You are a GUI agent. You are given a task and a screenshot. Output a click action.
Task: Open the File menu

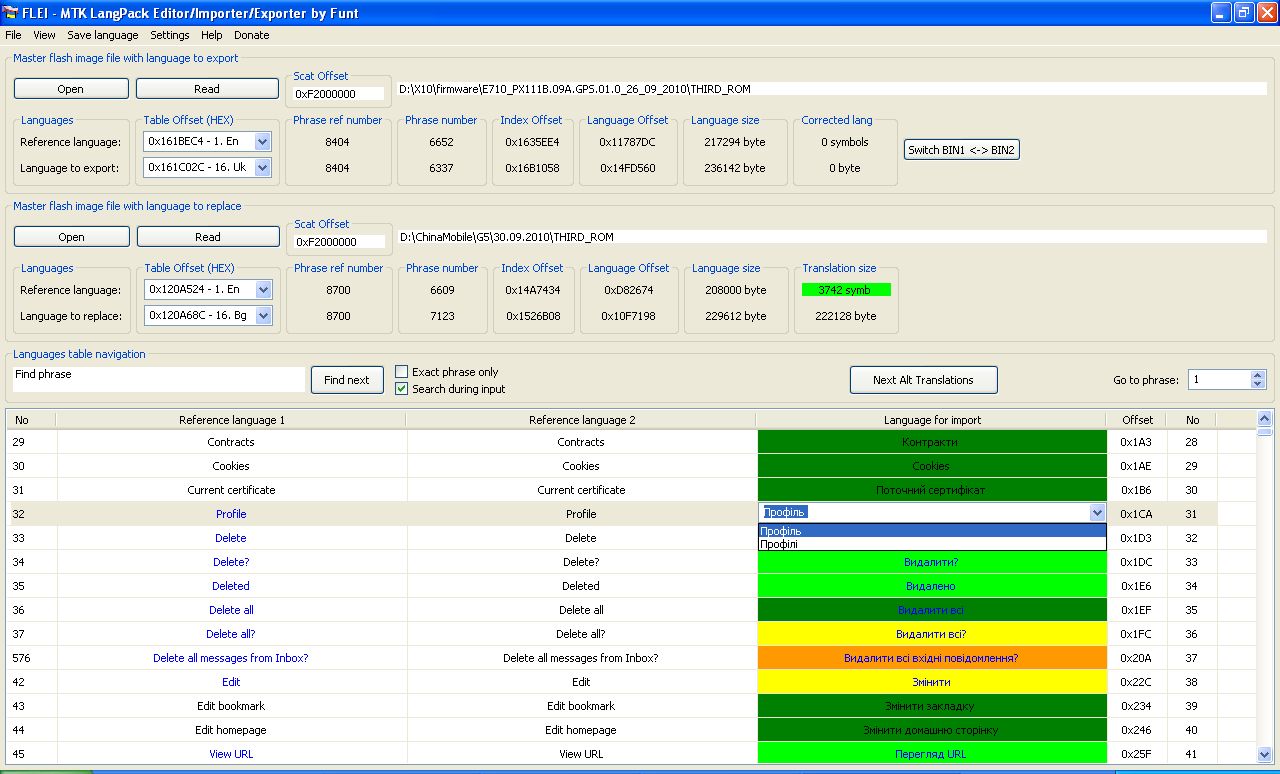pos(13,35)
